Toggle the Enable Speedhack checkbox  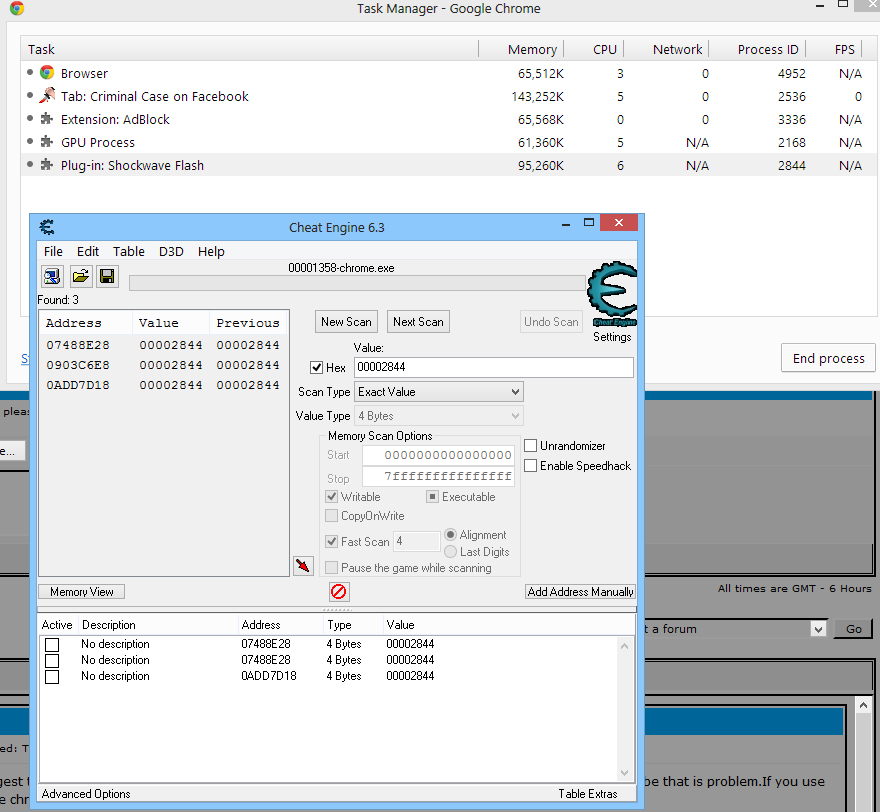pyautogui.click(x=531, y=466)
